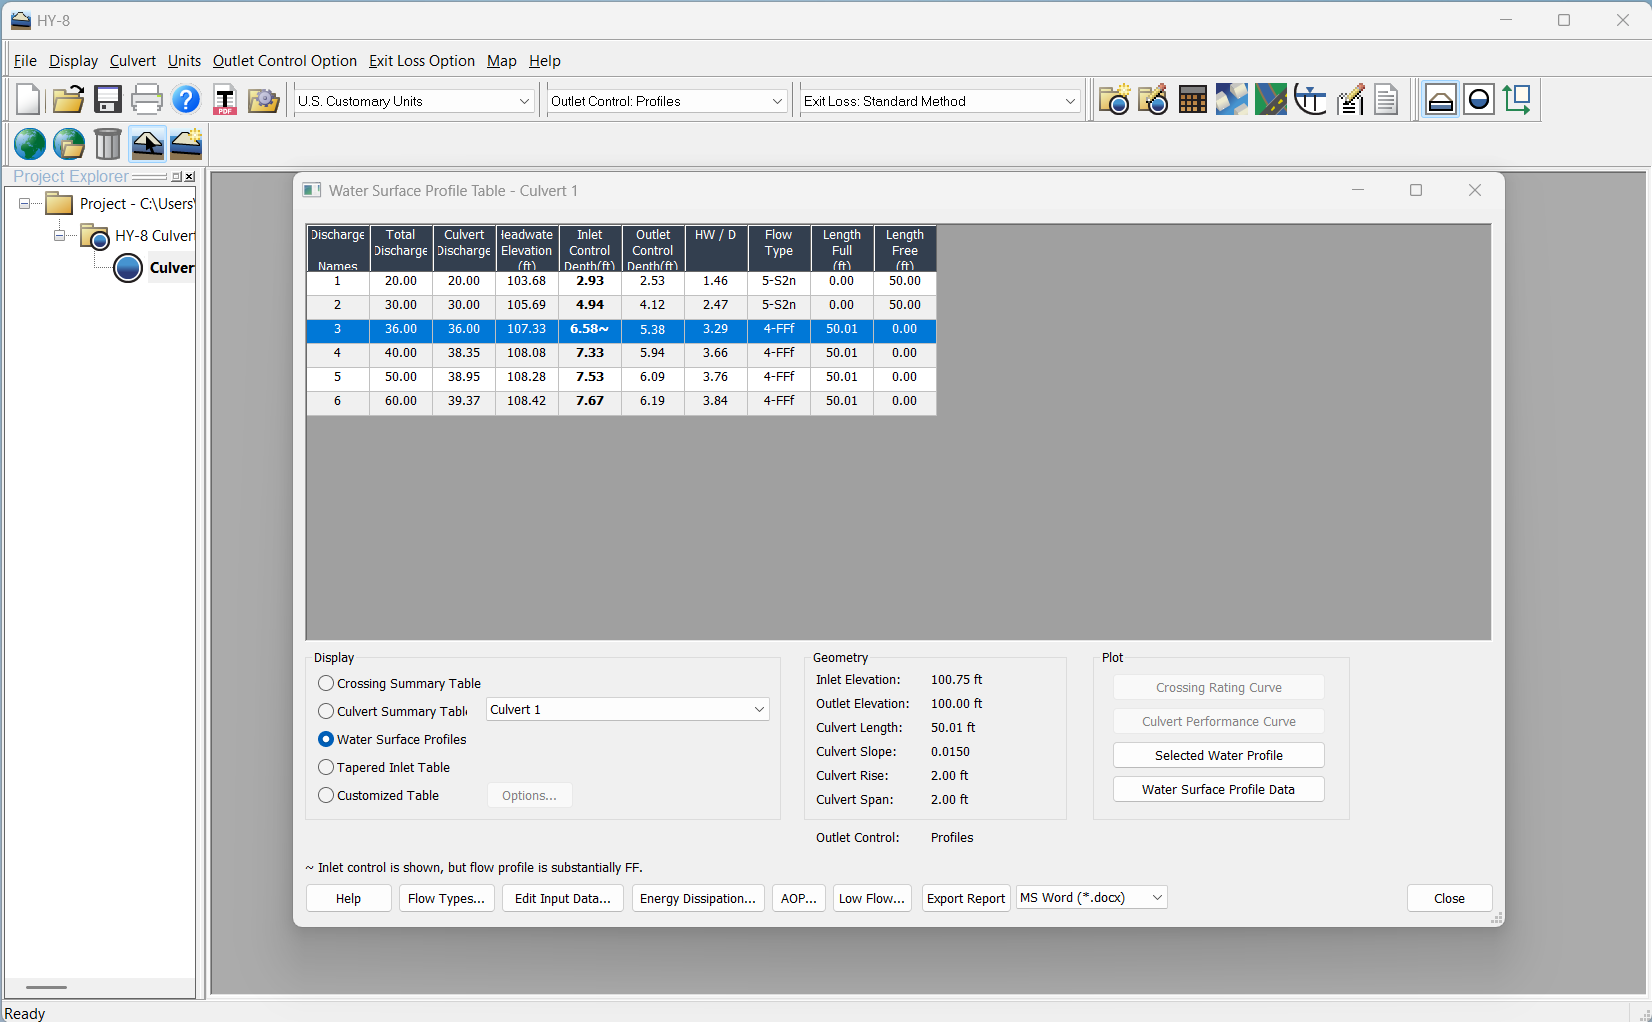Open the Culvert 1 selection dropdown

628,710
